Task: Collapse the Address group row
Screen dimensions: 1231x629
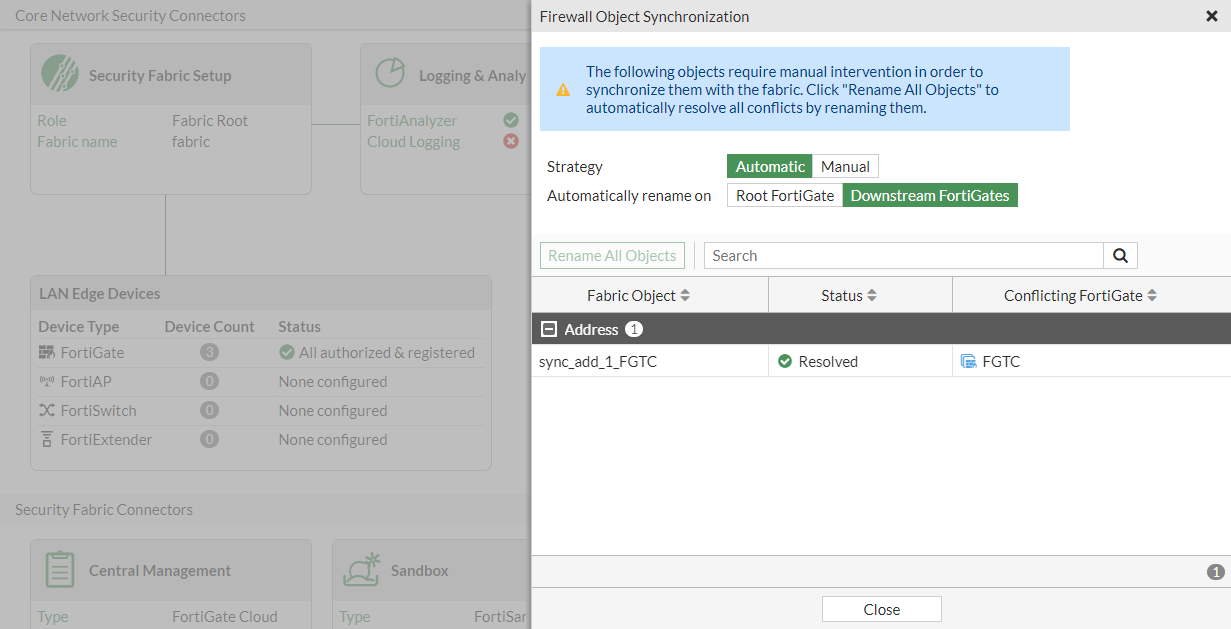Action: point(548,329)
